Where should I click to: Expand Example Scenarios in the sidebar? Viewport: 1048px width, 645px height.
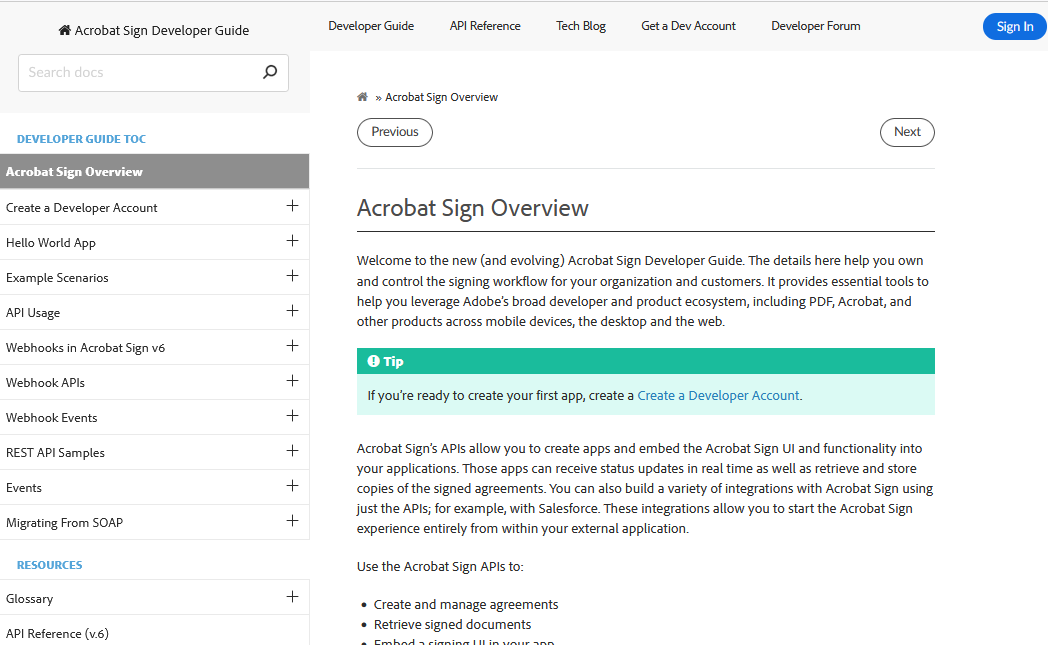pos(292,277)
